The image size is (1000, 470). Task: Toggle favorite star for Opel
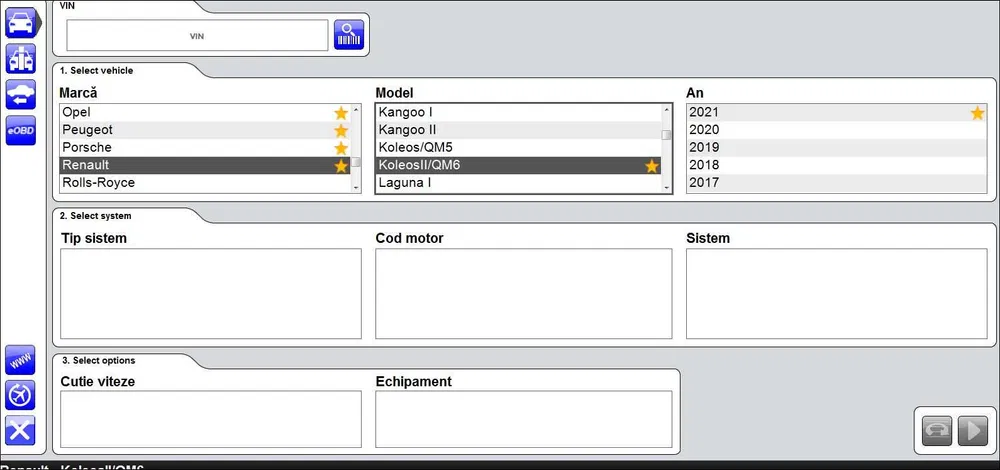point(341,113)
